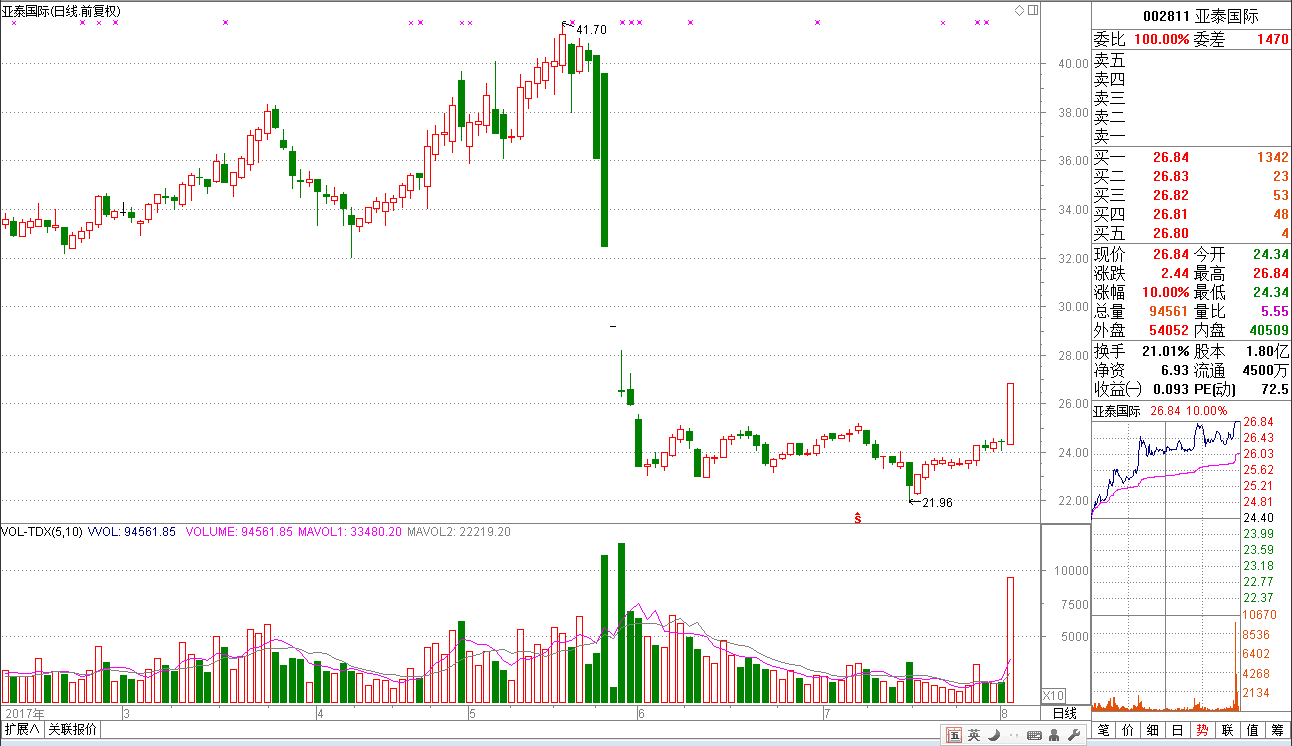Click the 21.96 low price label
The height and width of the screenshot is (746, 1292).
[937, 503]
